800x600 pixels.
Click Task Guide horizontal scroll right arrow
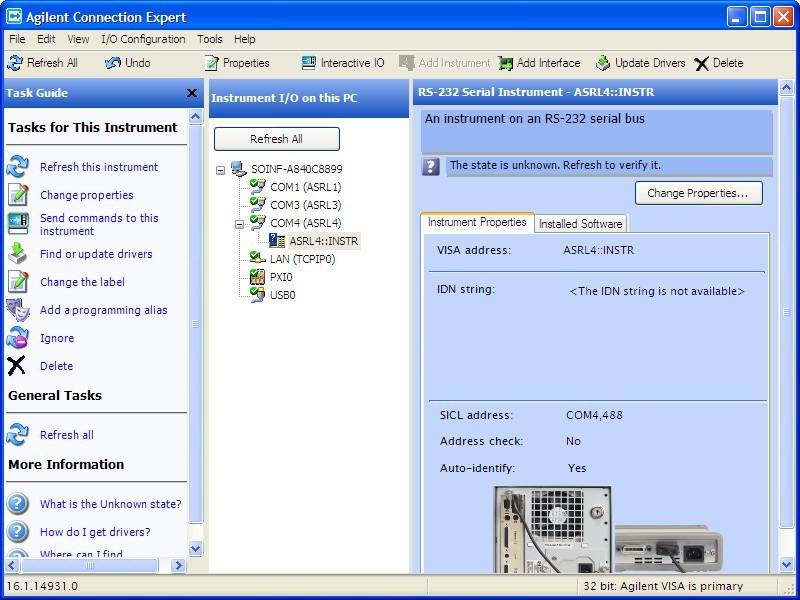[x=178, y=565]
